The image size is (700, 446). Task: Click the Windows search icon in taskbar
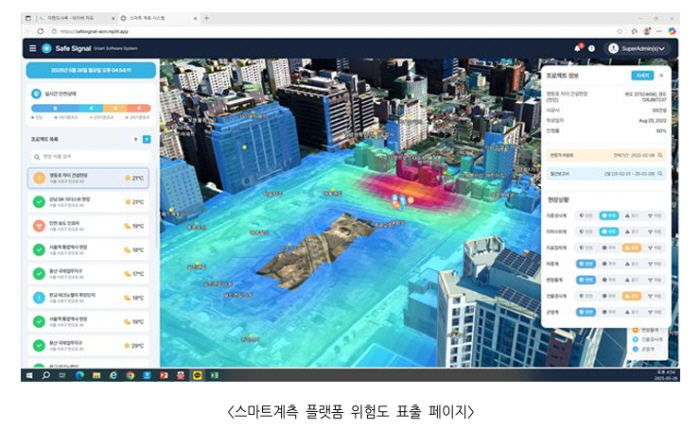(x=47, y=375)
